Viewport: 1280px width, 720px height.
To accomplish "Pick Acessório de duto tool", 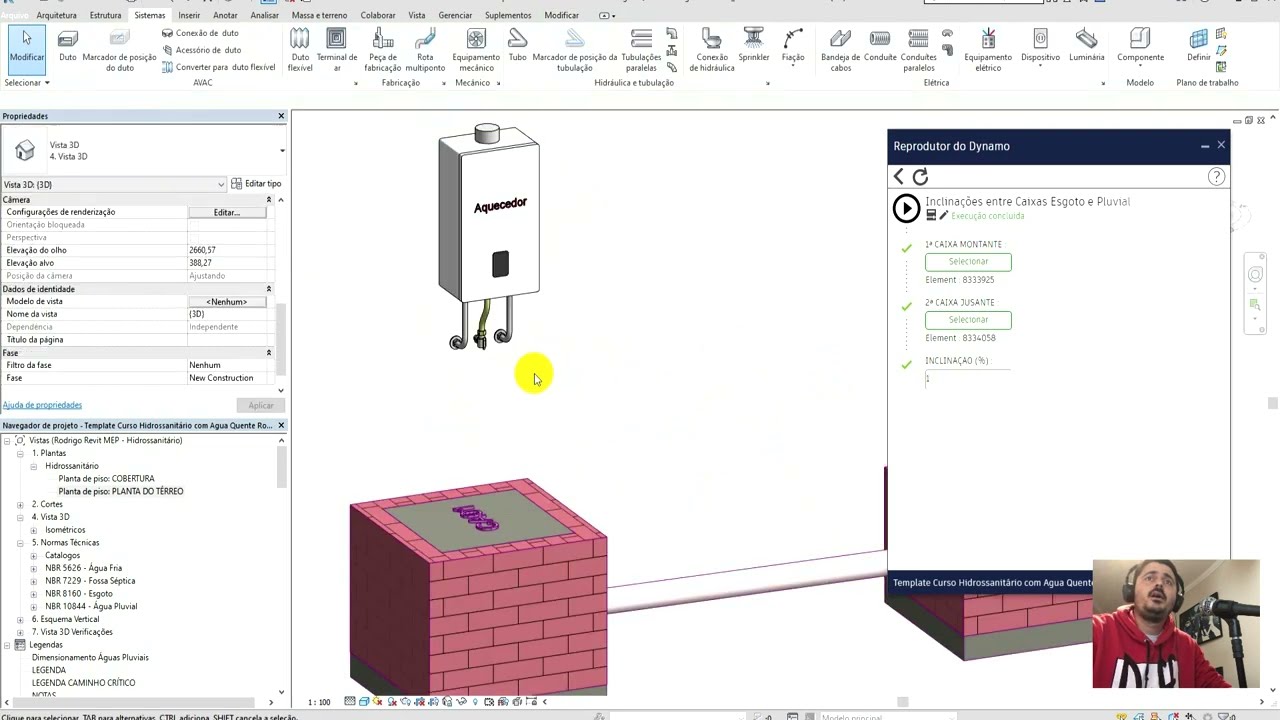I will point(201,50).
